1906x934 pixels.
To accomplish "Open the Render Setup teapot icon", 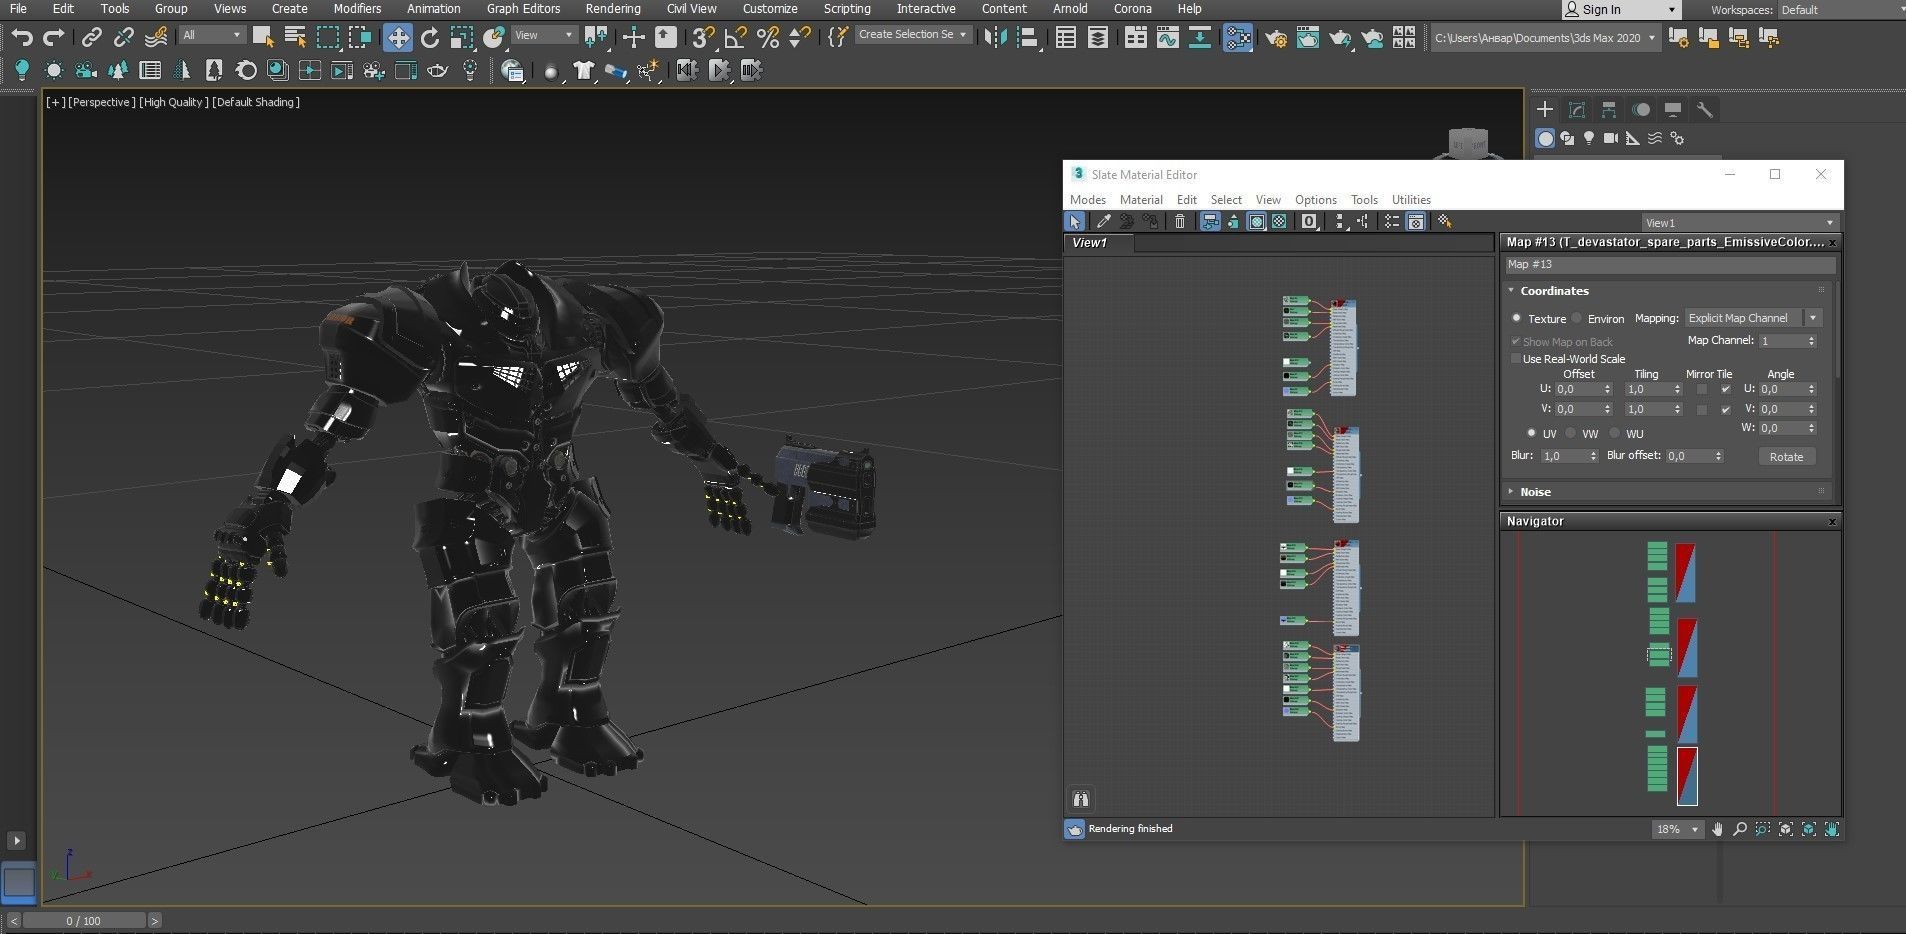I will (1275, 38).
